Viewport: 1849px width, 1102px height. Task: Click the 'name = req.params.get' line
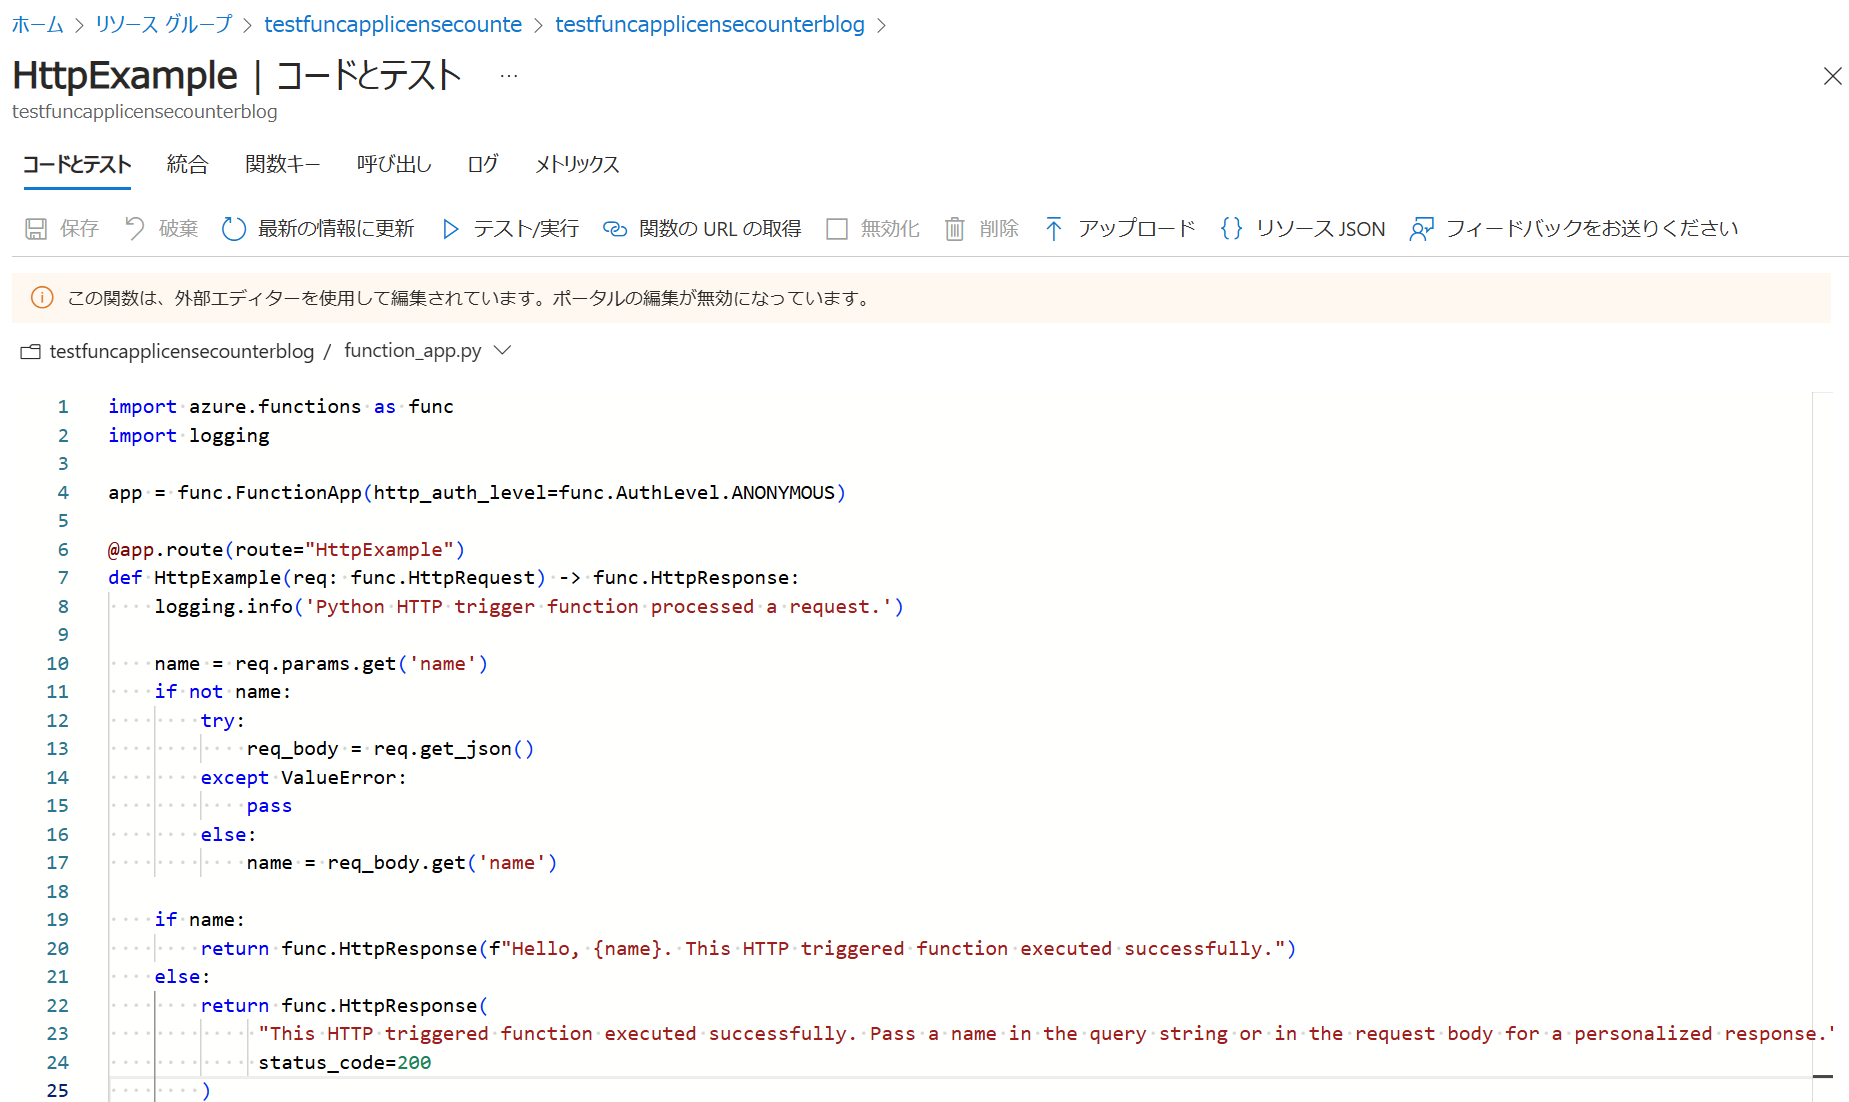pos(321,663)
